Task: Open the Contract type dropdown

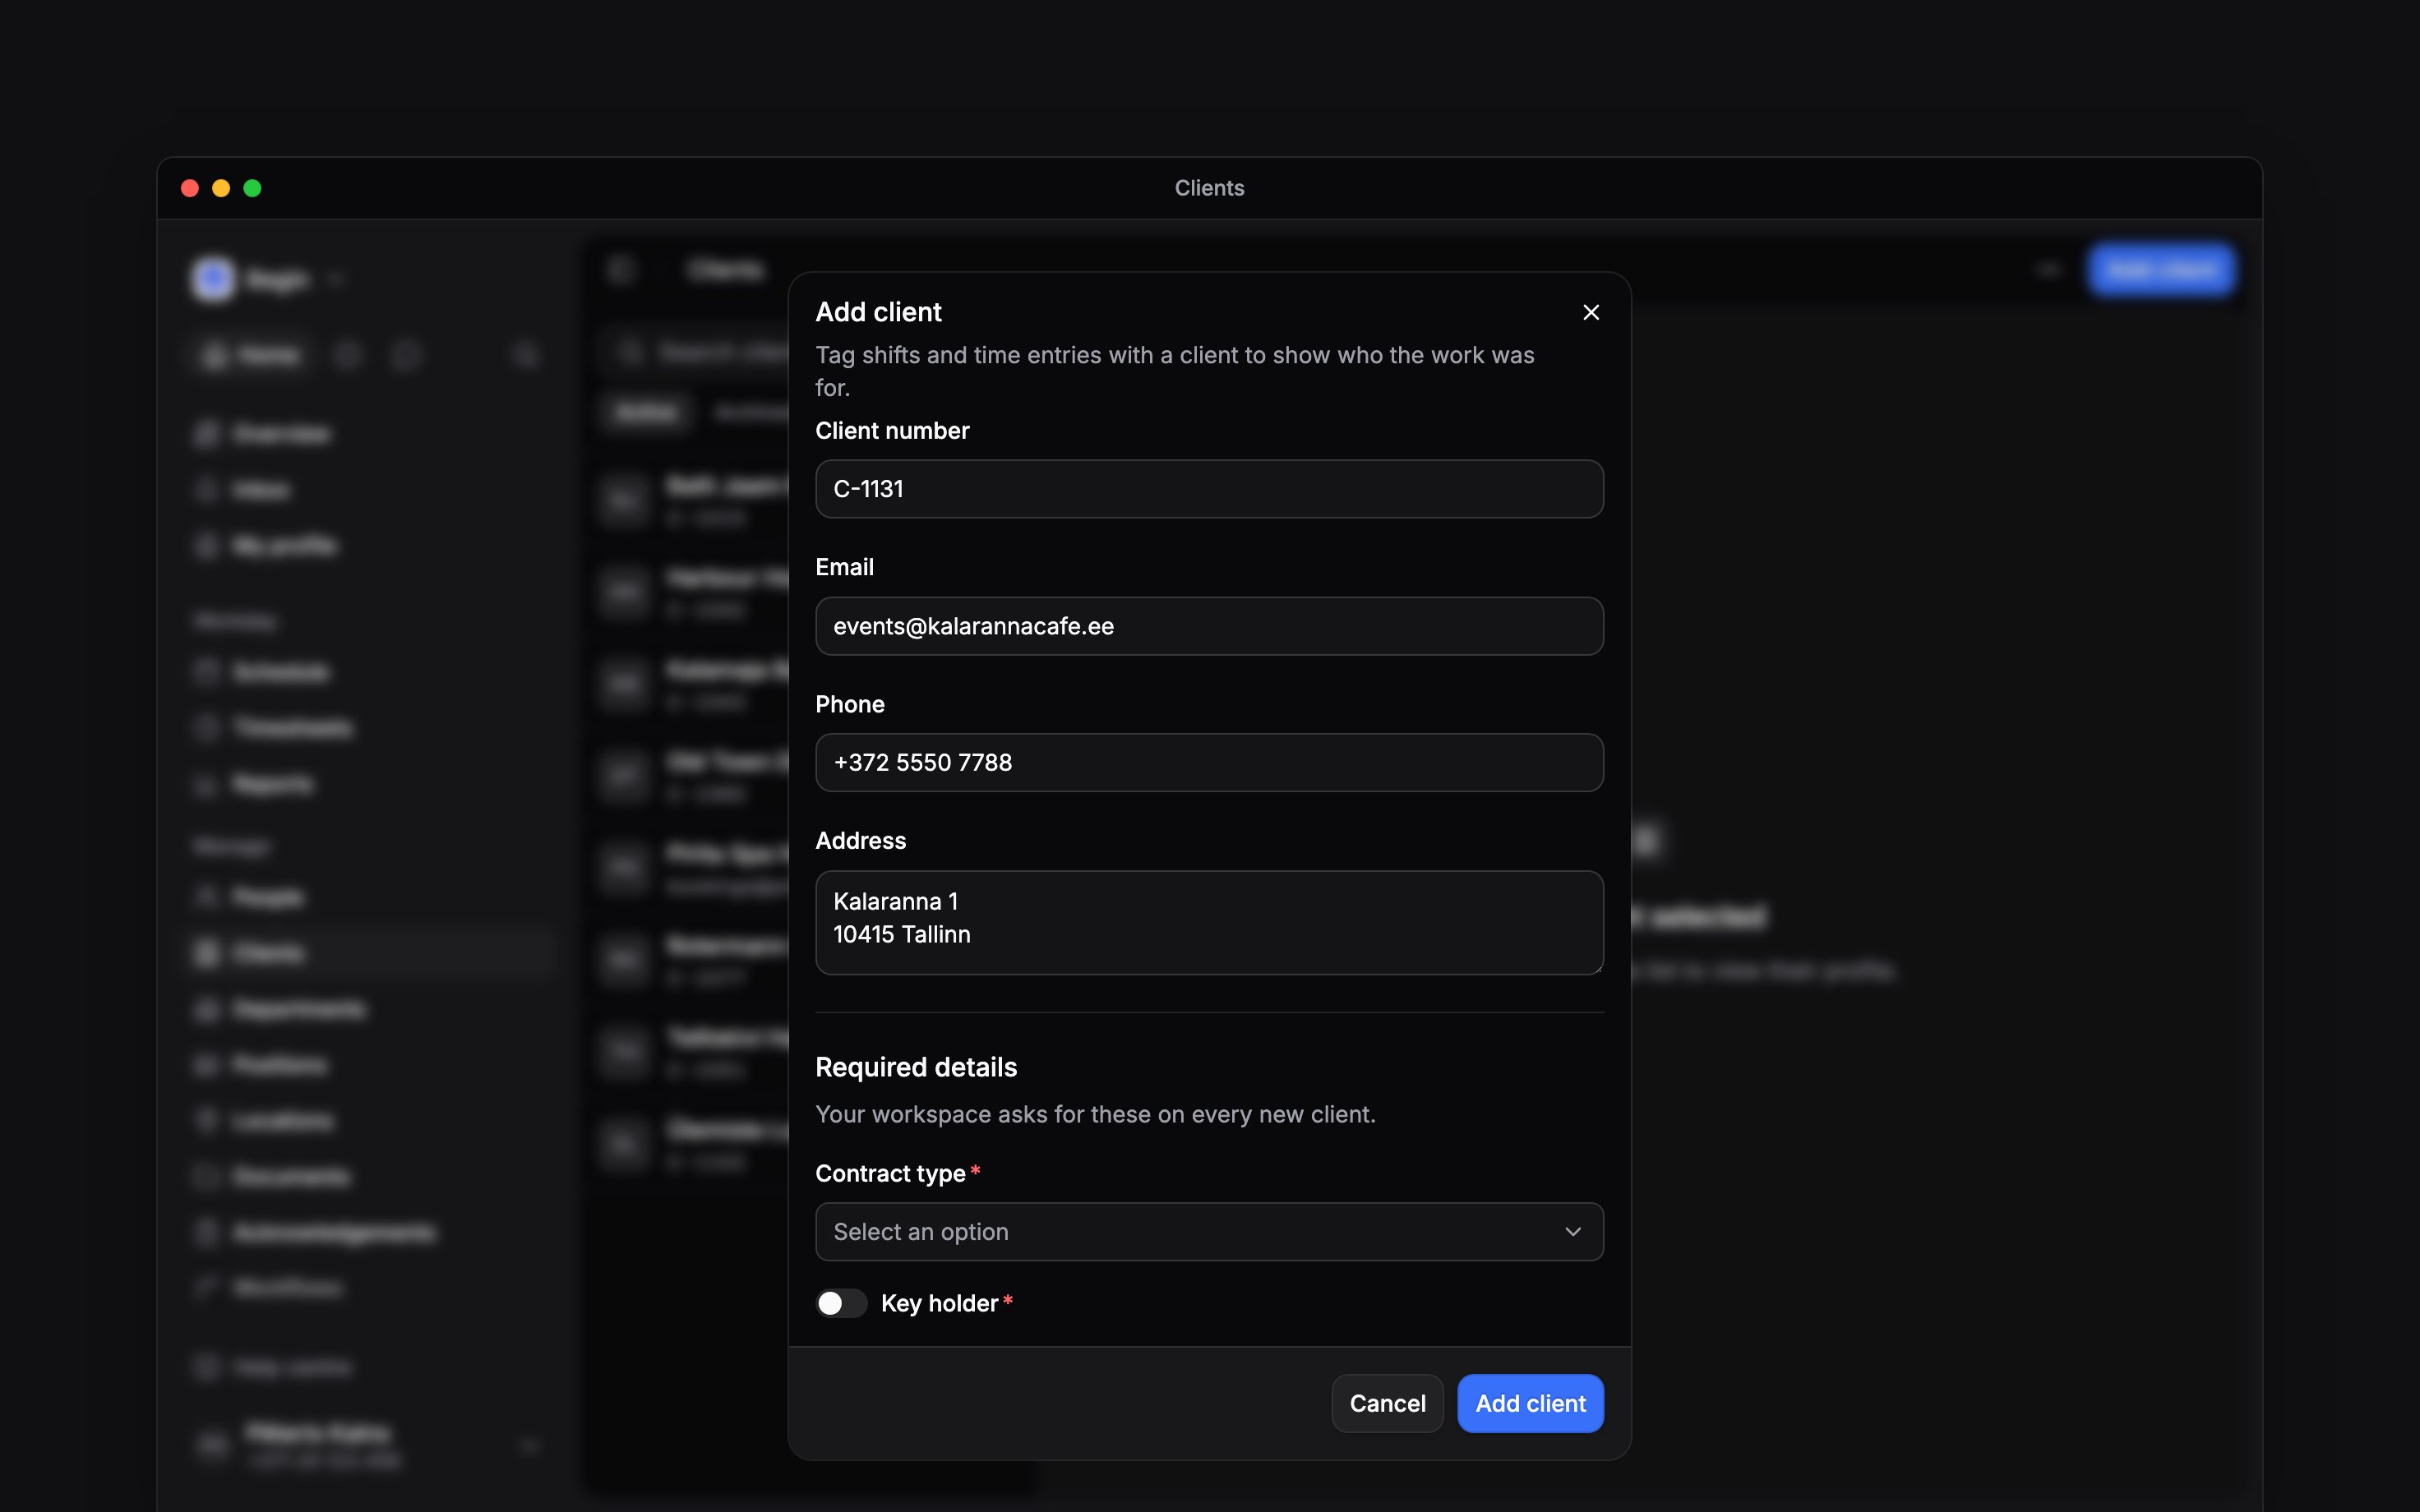Action: click(1209, 1231)
